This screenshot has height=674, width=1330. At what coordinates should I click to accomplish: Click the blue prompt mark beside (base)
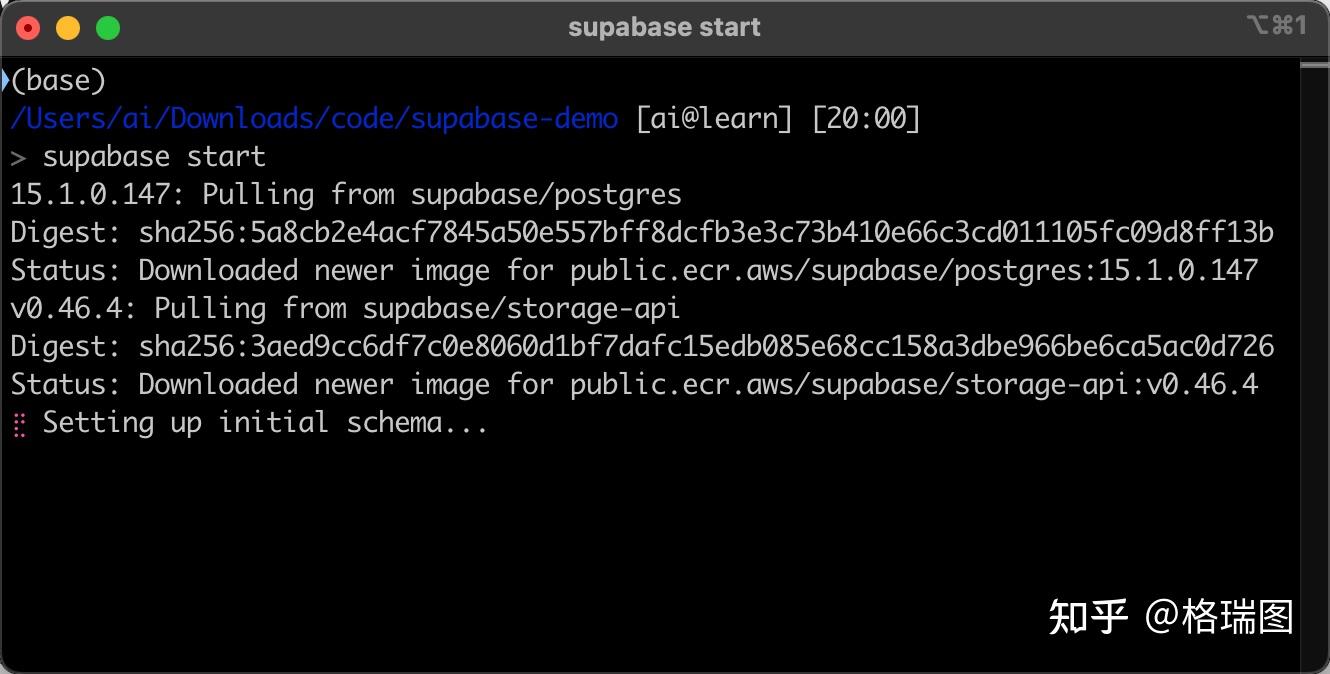coord(5,80)
